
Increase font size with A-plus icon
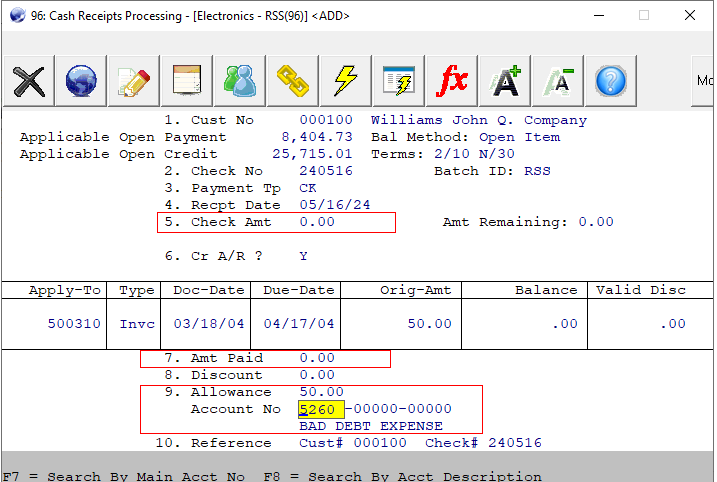505,81
